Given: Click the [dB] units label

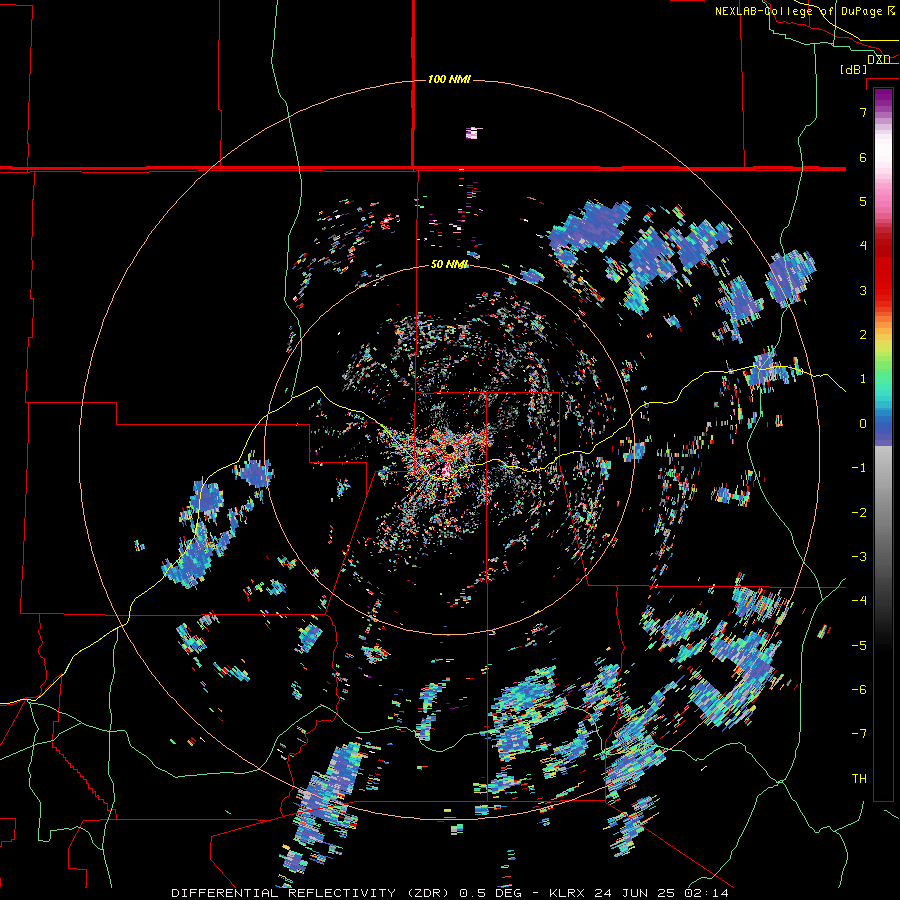Looking at the screenshot, I should click(854, 70).
